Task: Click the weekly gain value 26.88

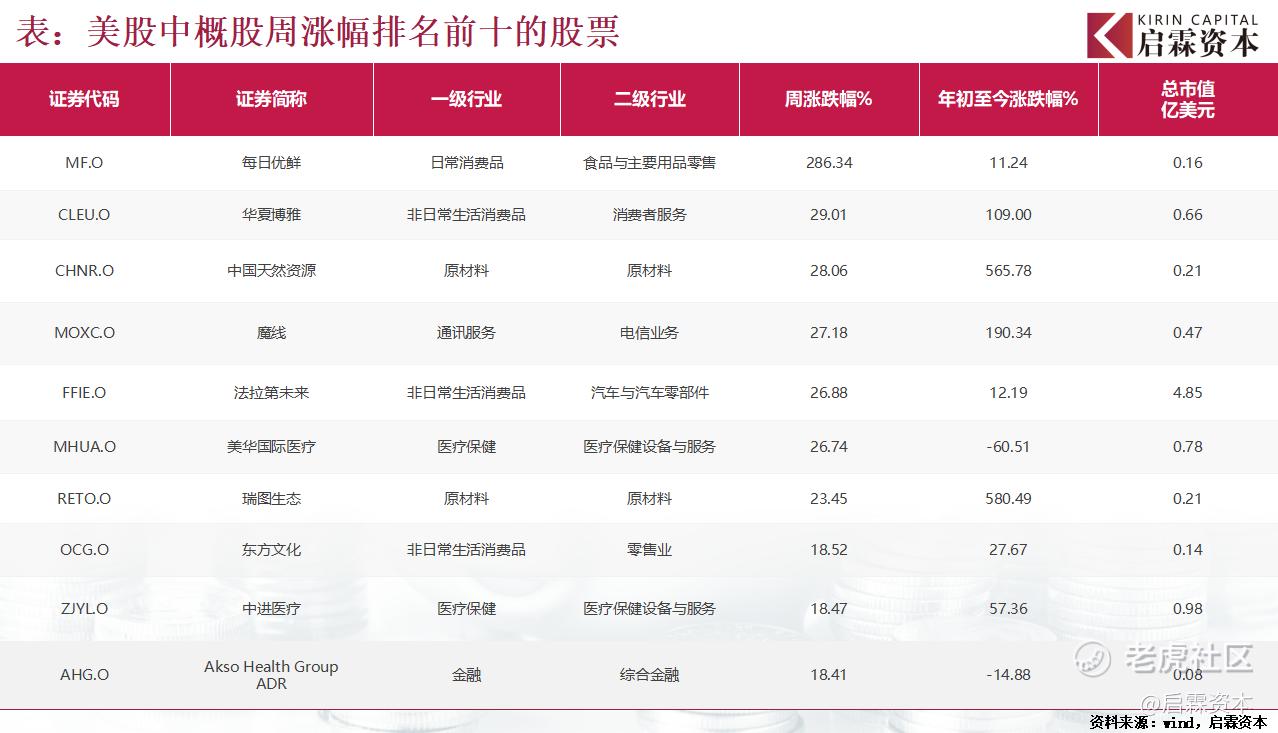Action: tap(829, 392)
